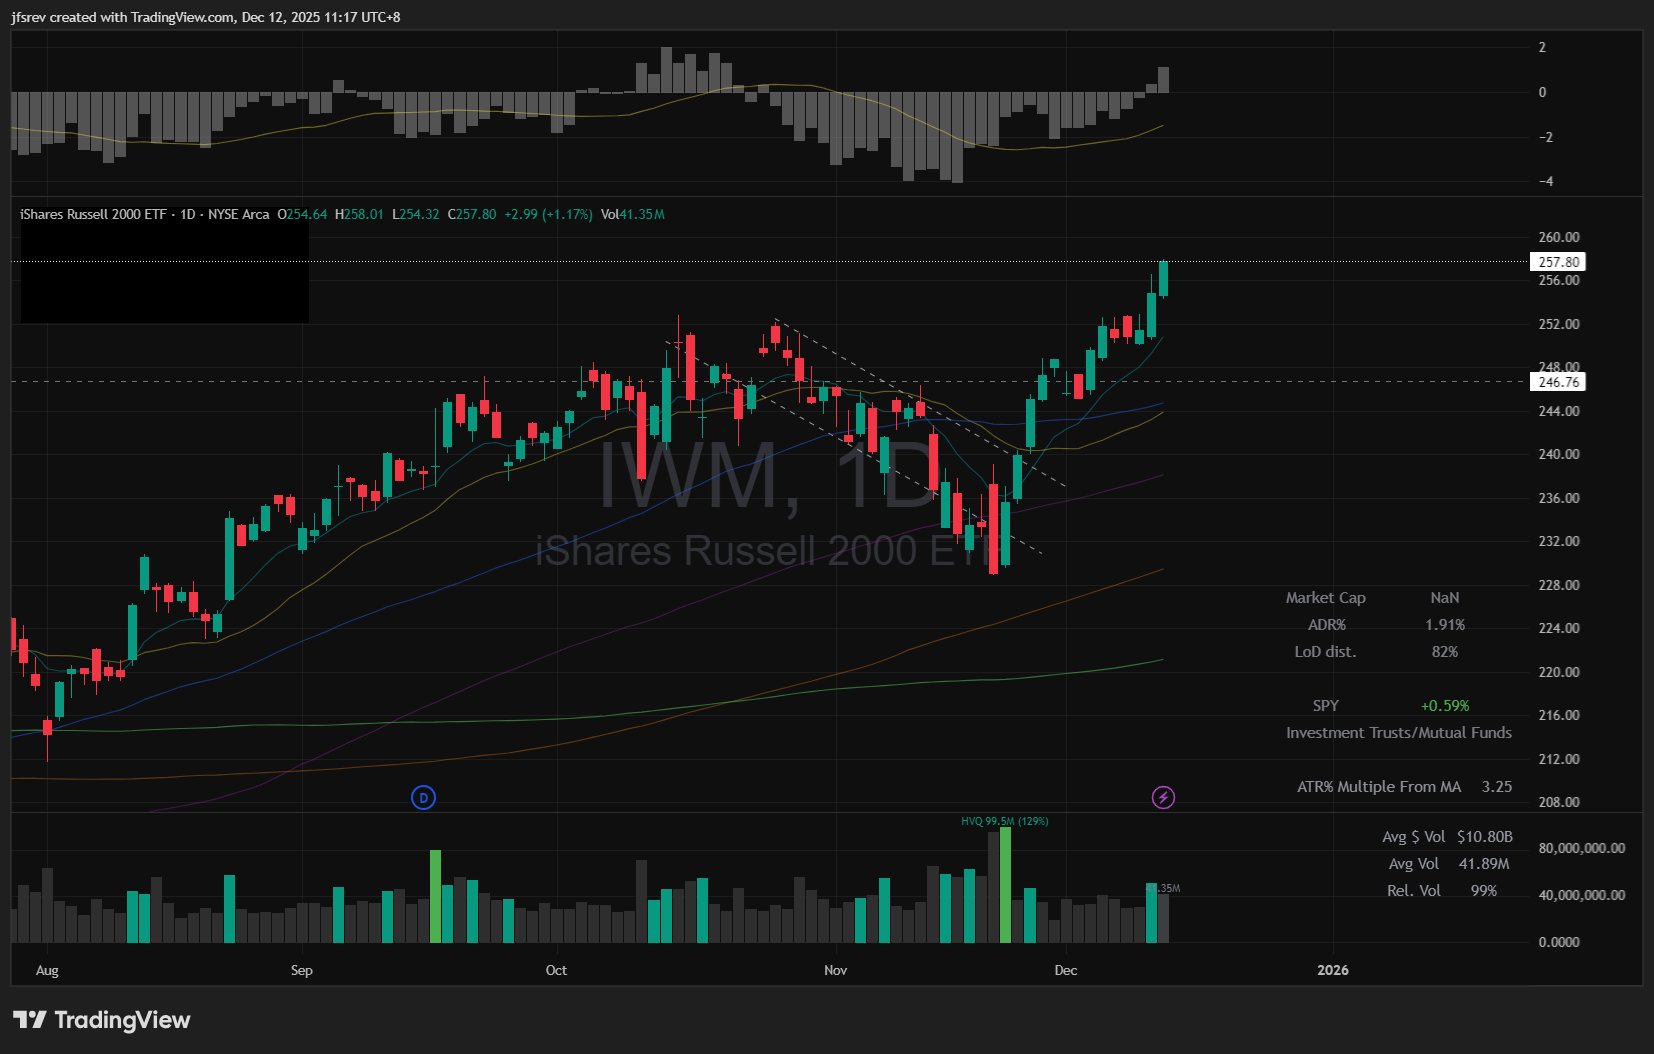Click the 260.00 price axis label

point(1558,237)
